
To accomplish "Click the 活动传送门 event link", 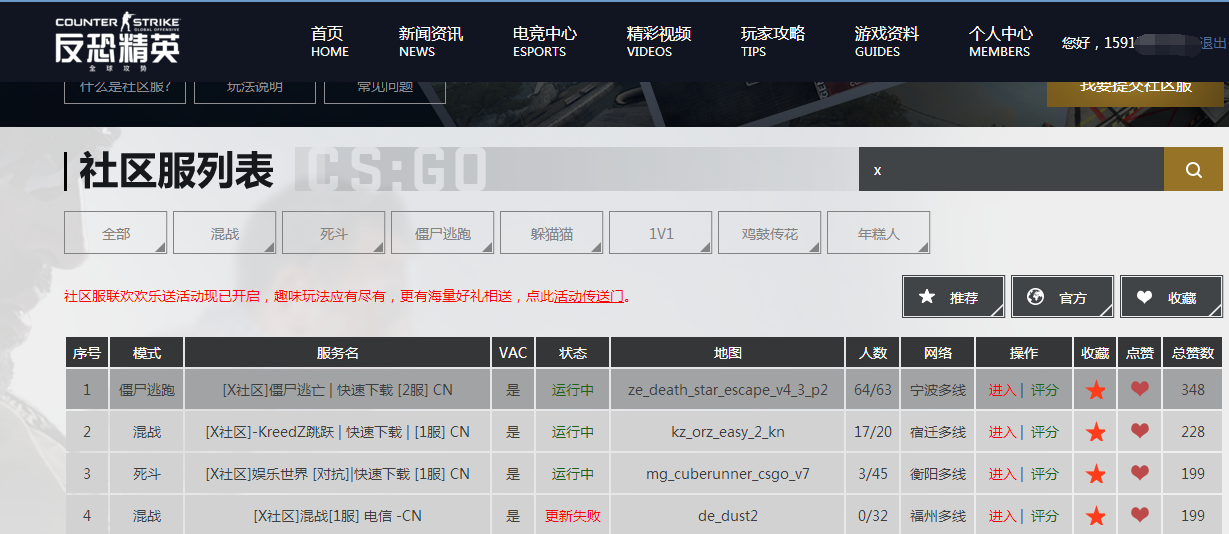I will pyautogui.click(x=589, y=296).
